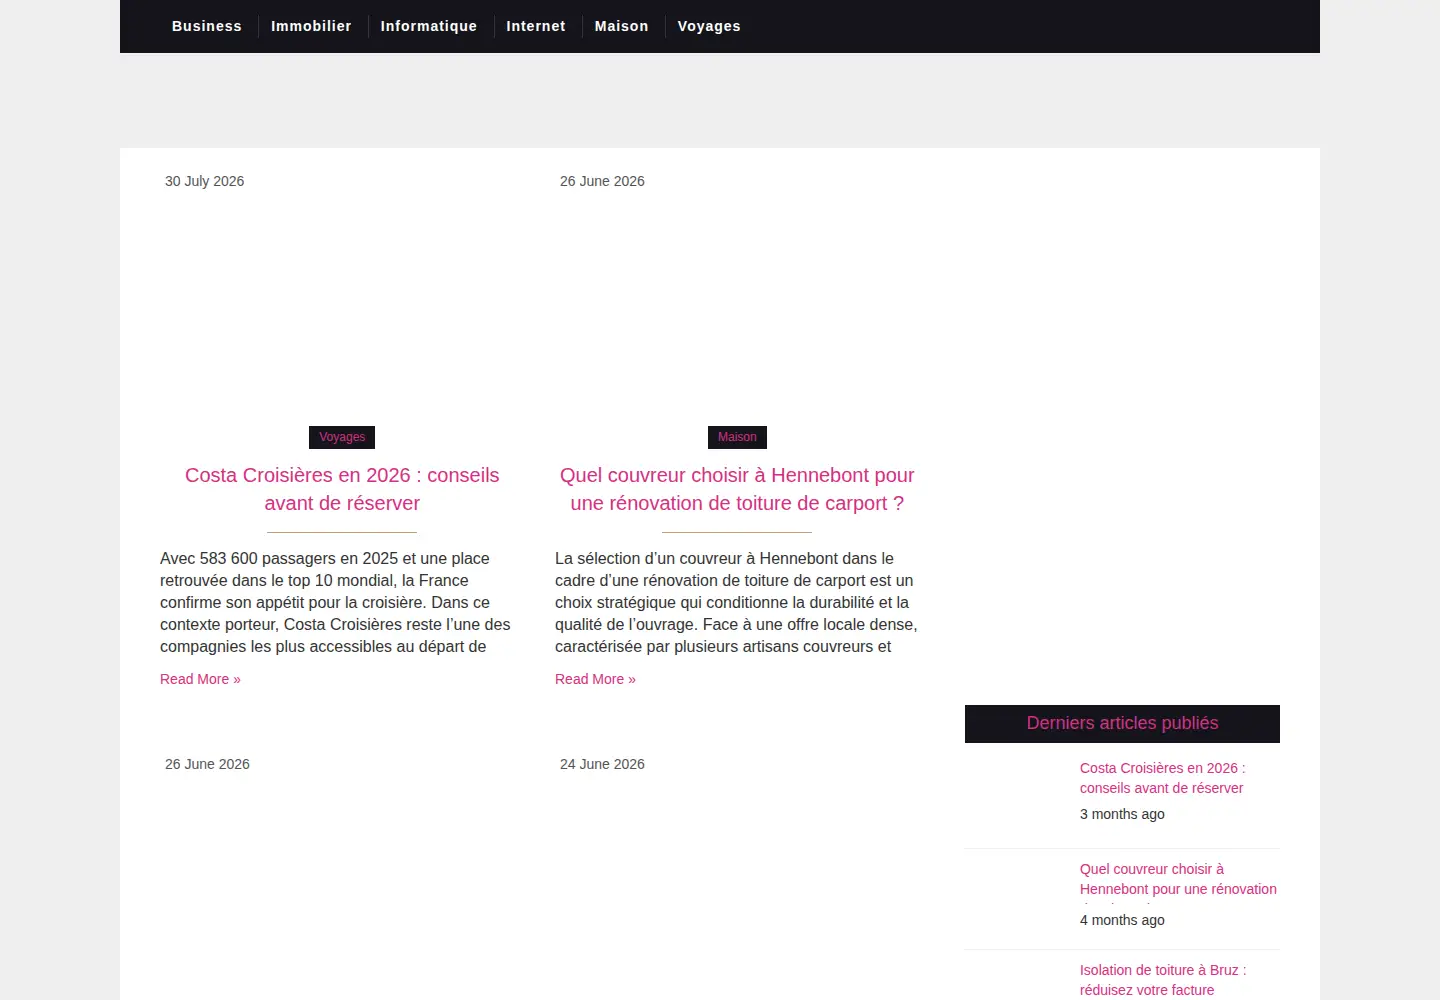Read more of the Costa Croisières article
1440x1000 pixels.
(200, 679)
